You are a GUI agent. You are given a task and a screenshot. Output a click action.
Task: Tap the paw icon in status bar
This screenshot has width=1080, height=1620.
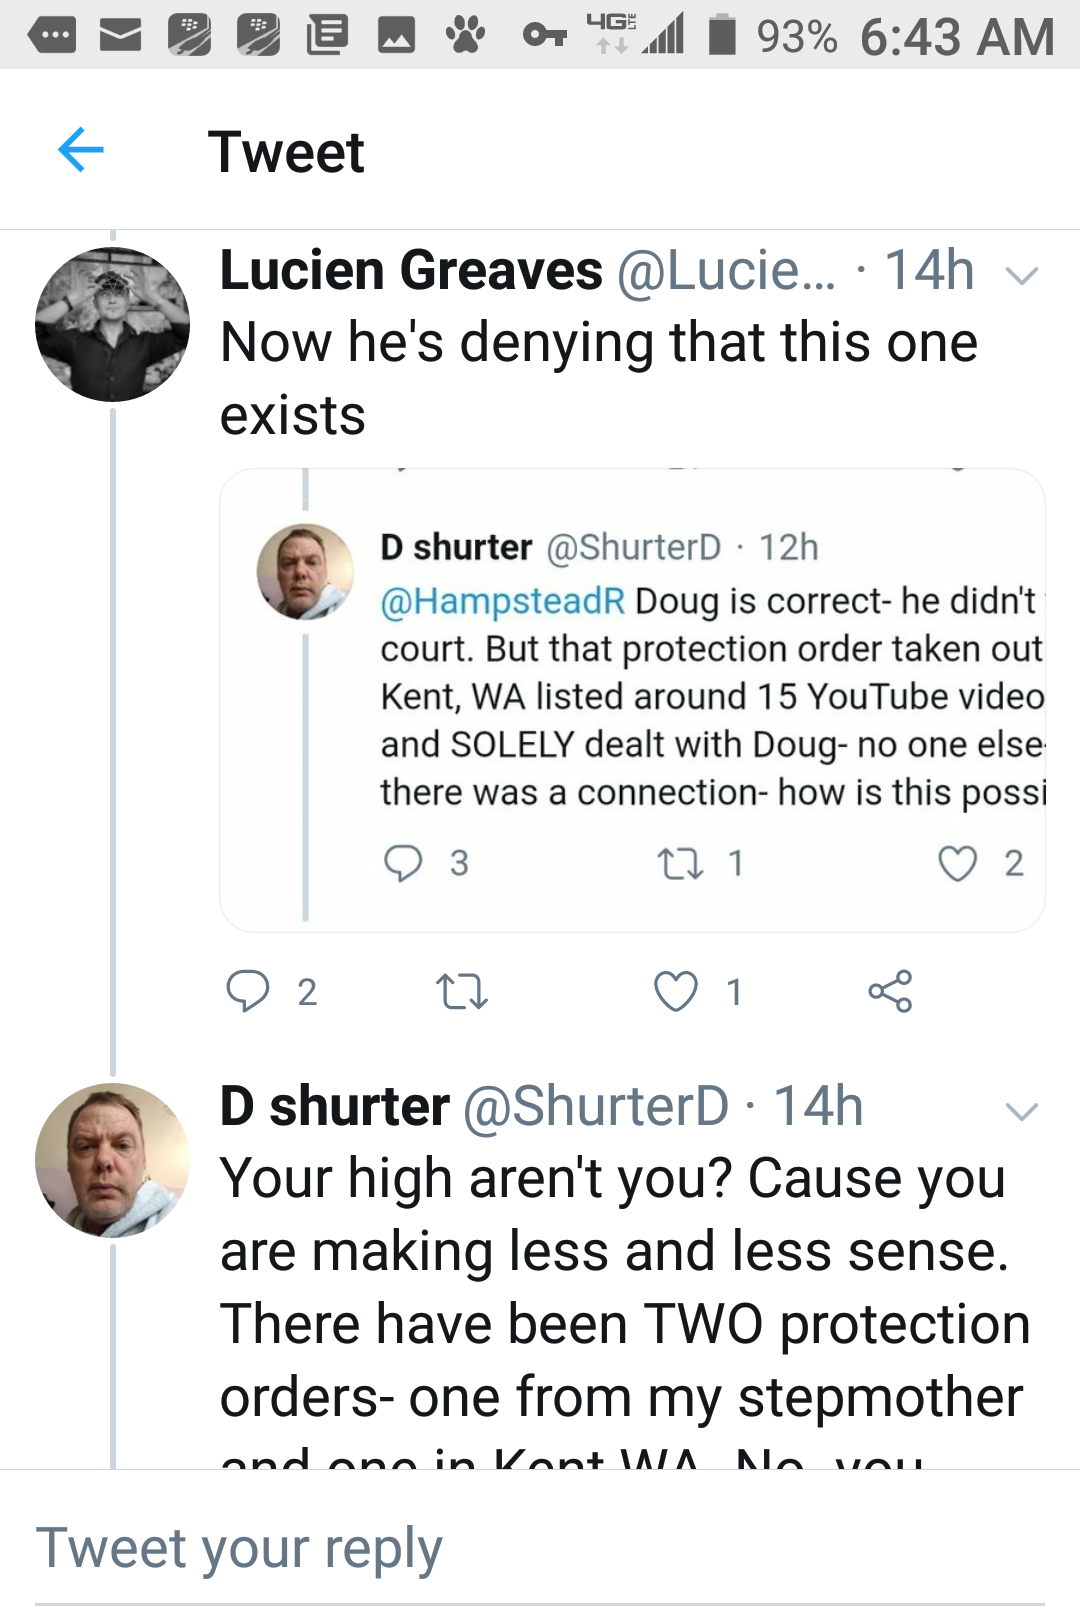[465, 36]
